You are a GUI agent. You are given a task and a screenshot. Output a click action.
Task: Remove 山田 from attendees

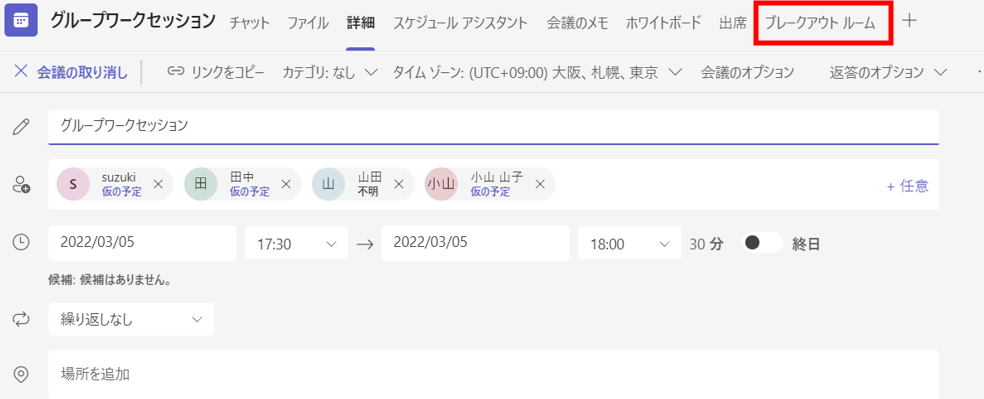point(398,184)
